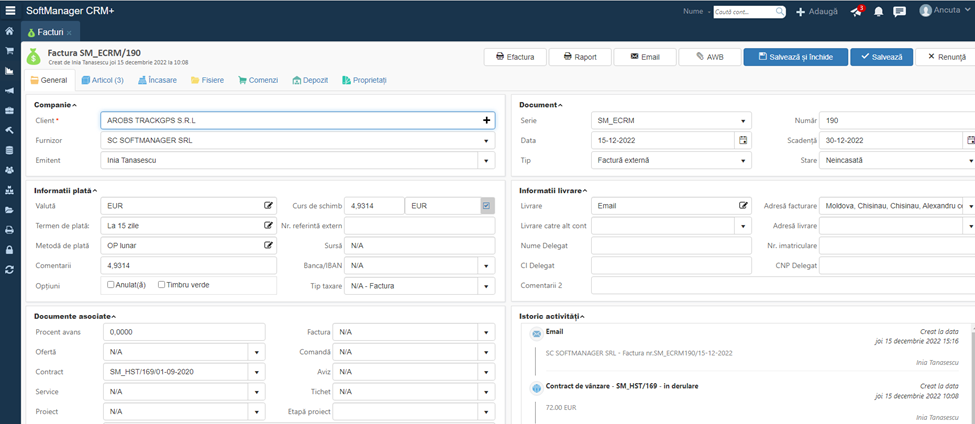Click the refresh sync sidebar icon

click(9, 270)
